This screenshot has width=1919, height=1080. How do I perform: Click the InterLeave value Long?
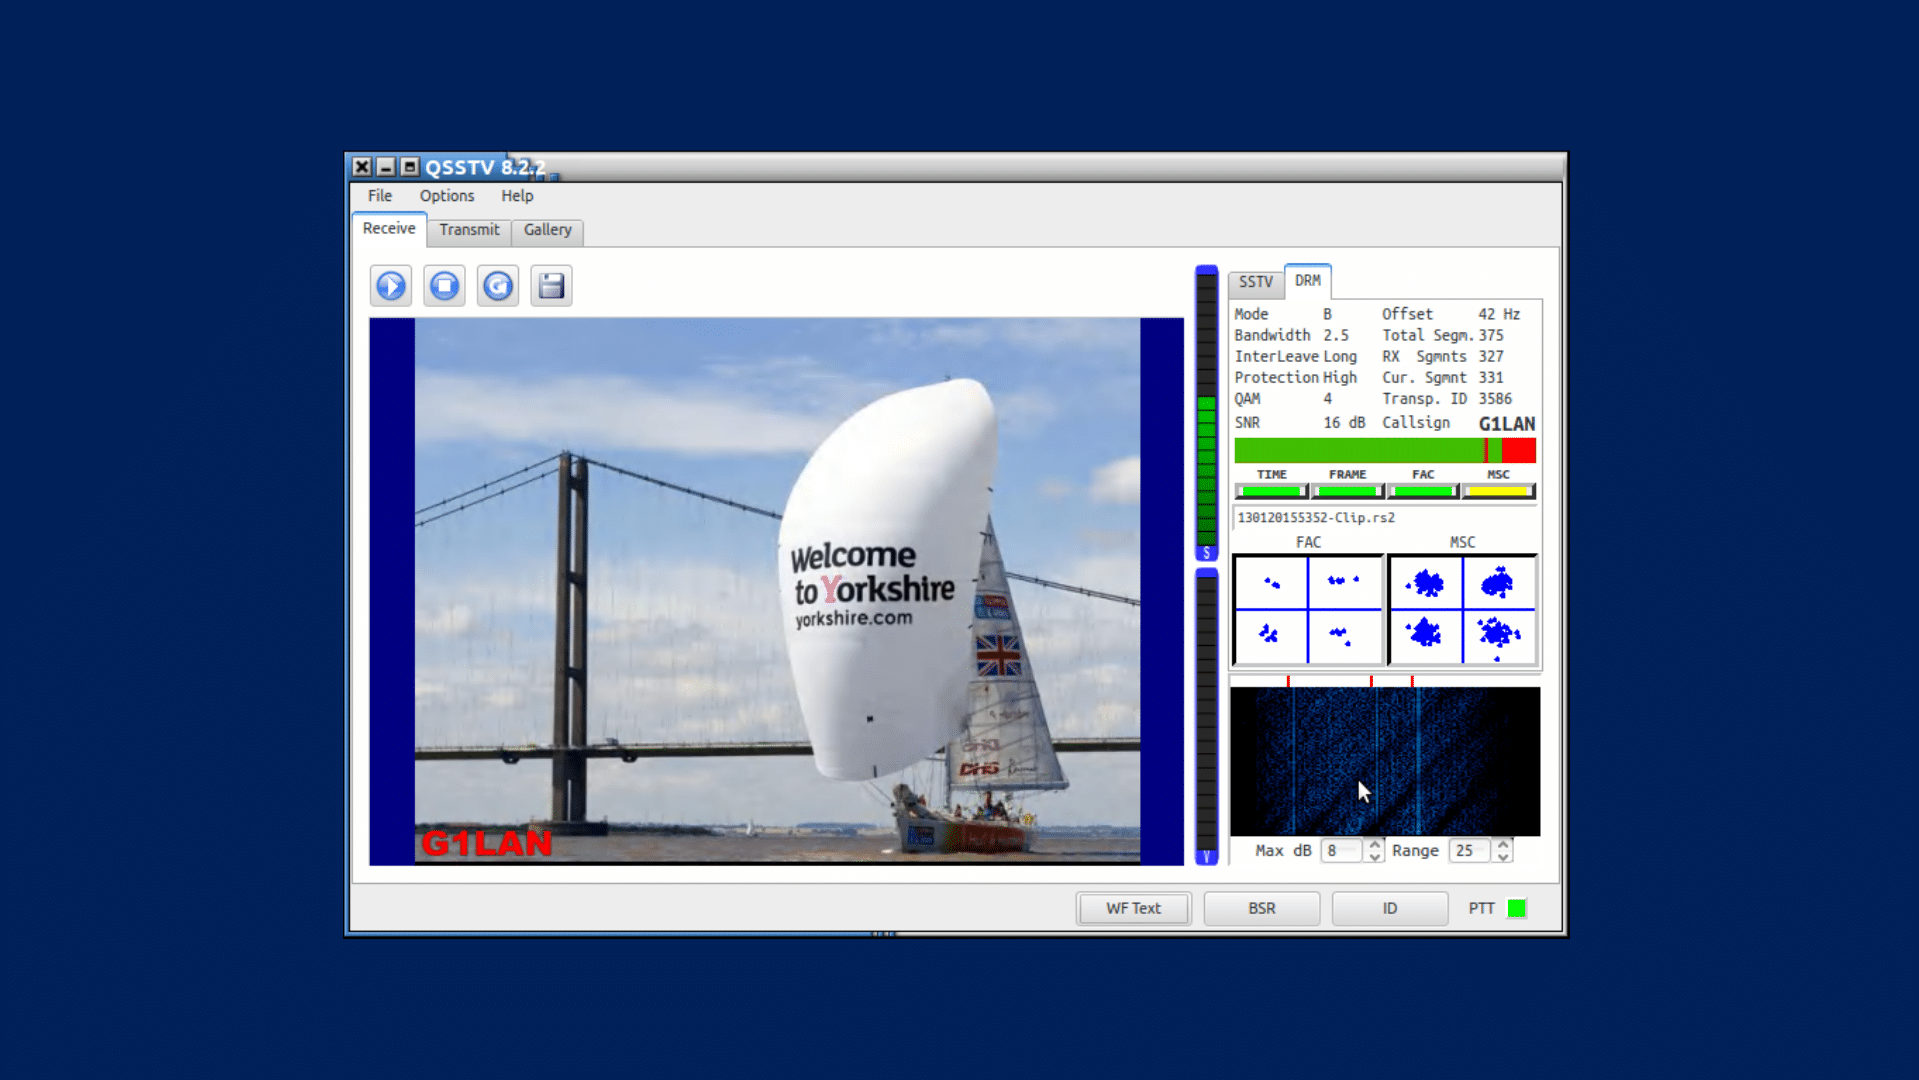coord(1340,357)
